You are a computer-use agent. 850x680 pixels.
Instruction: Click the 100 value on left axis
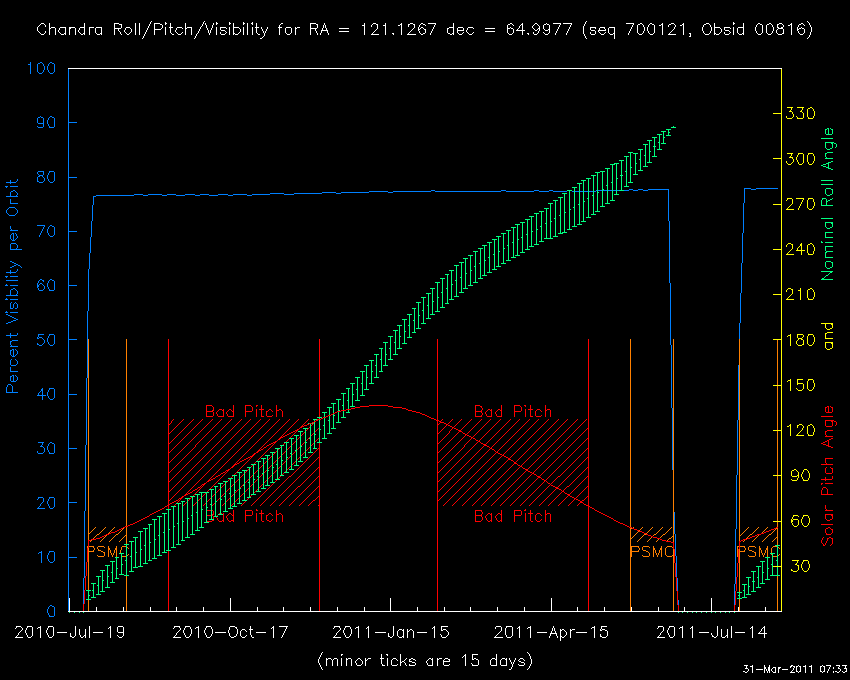pos(42,69)
